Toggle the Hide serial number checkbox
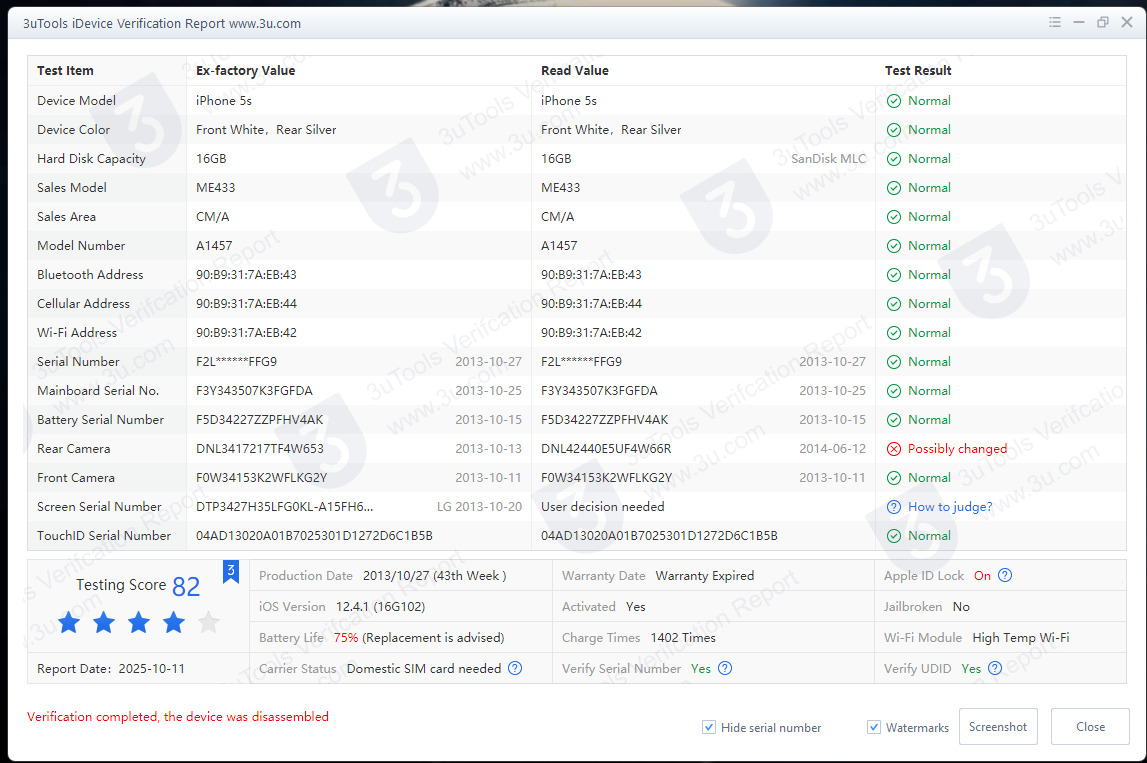This screenshot has width=1147, height=763. (x=709, y=727)
